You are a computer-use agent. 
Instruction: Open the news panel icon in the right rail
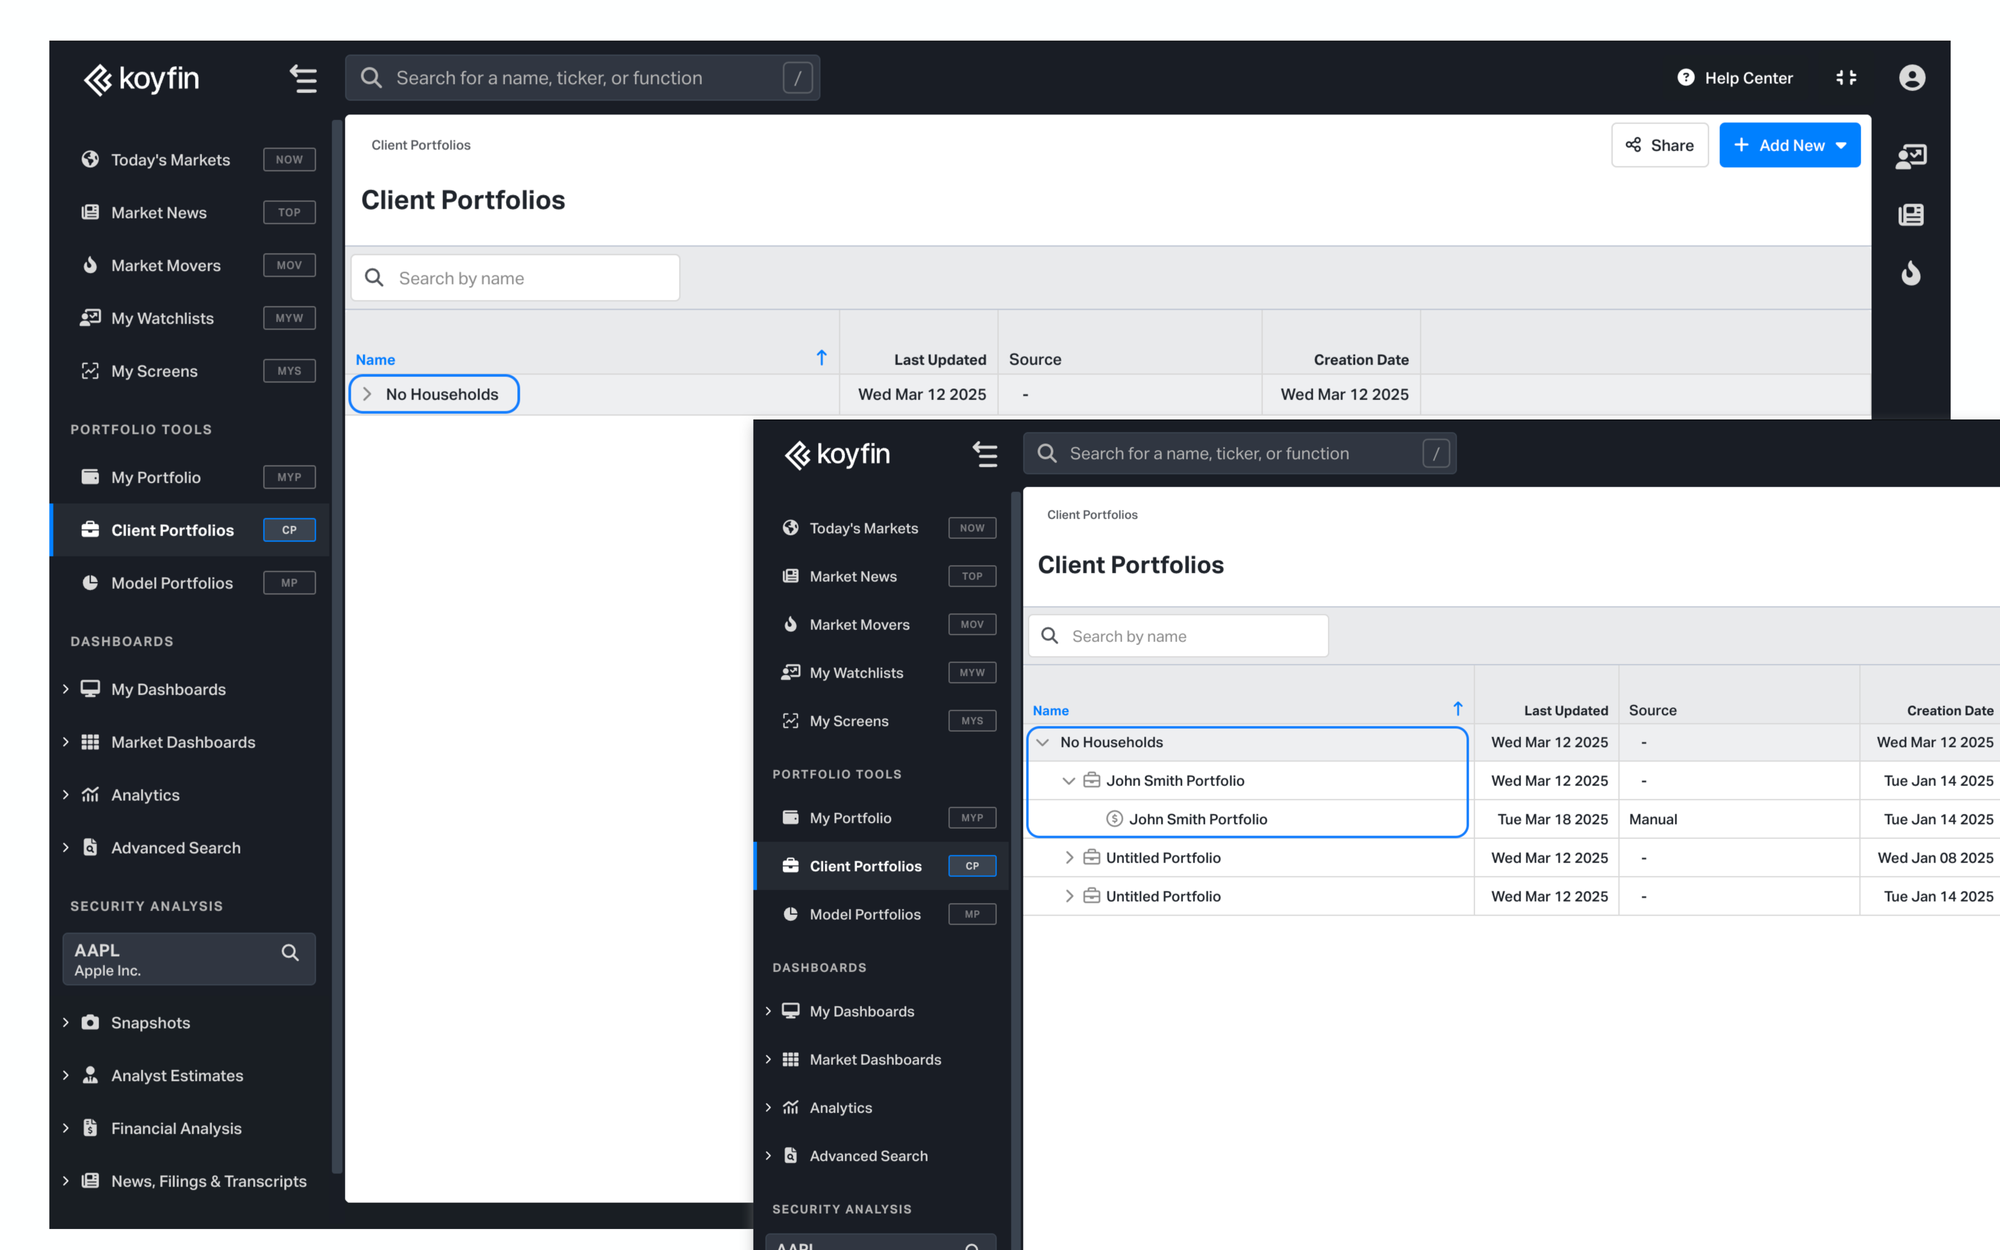[x=1911, y=215]
